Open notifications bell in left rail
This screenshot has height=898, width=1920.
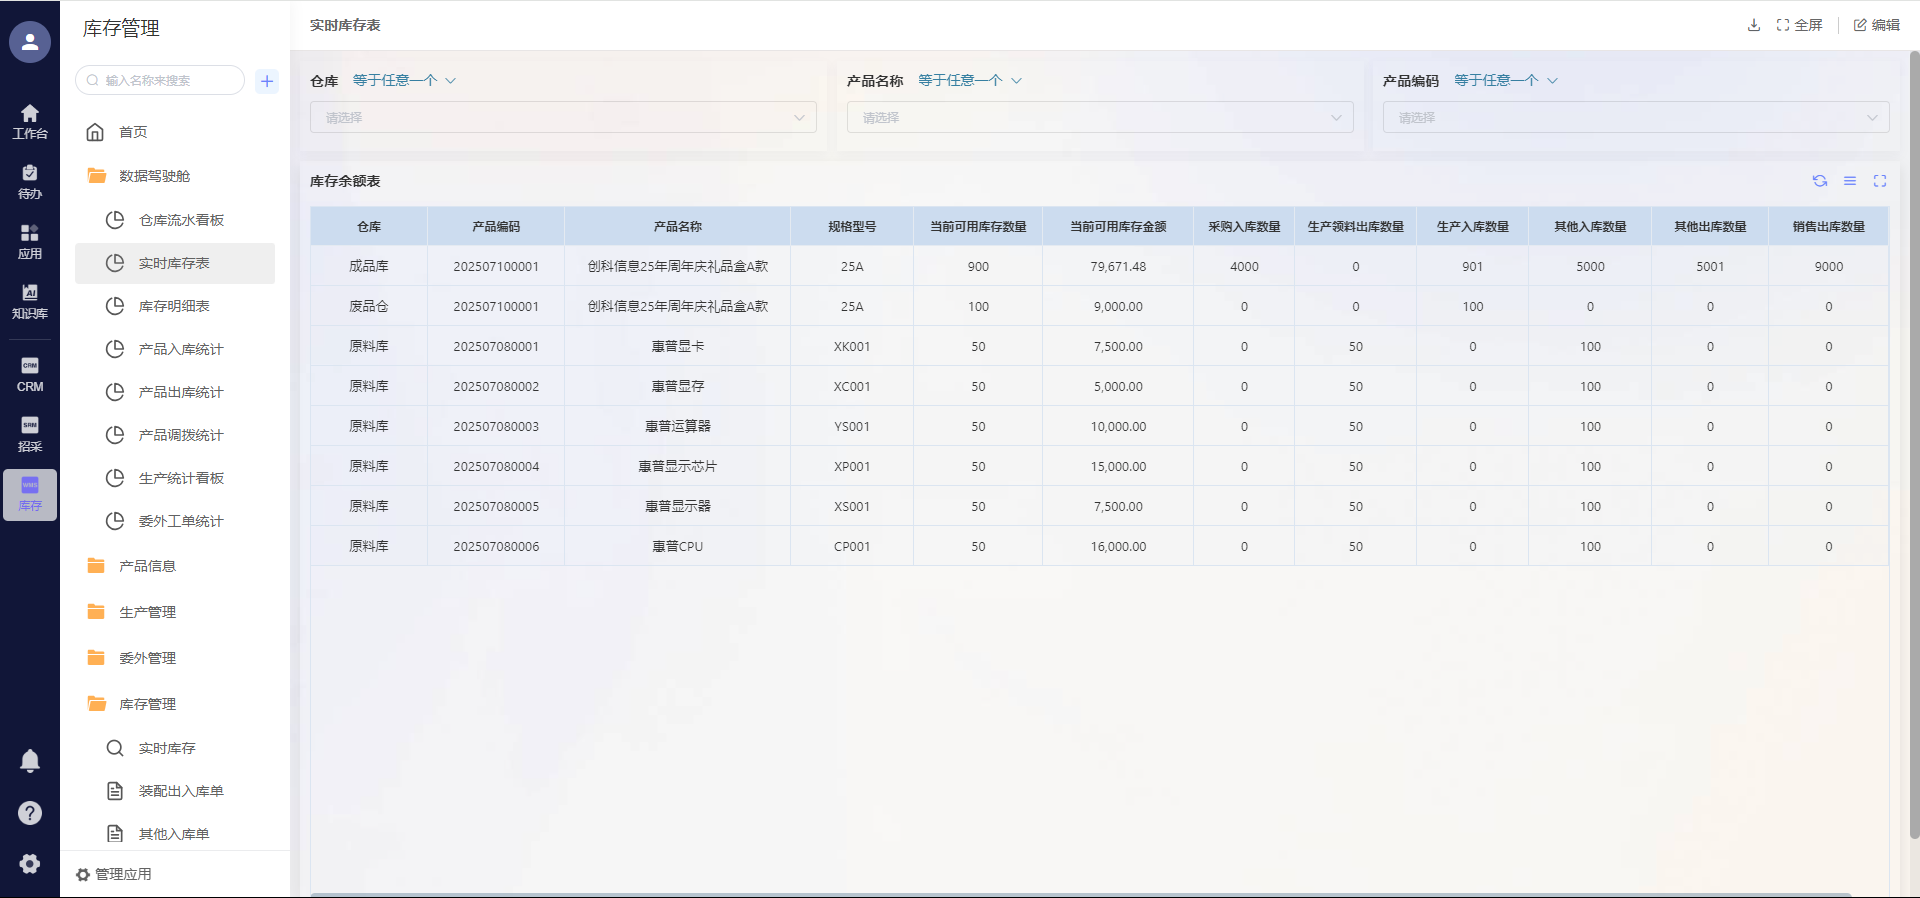tap(30, 761)
